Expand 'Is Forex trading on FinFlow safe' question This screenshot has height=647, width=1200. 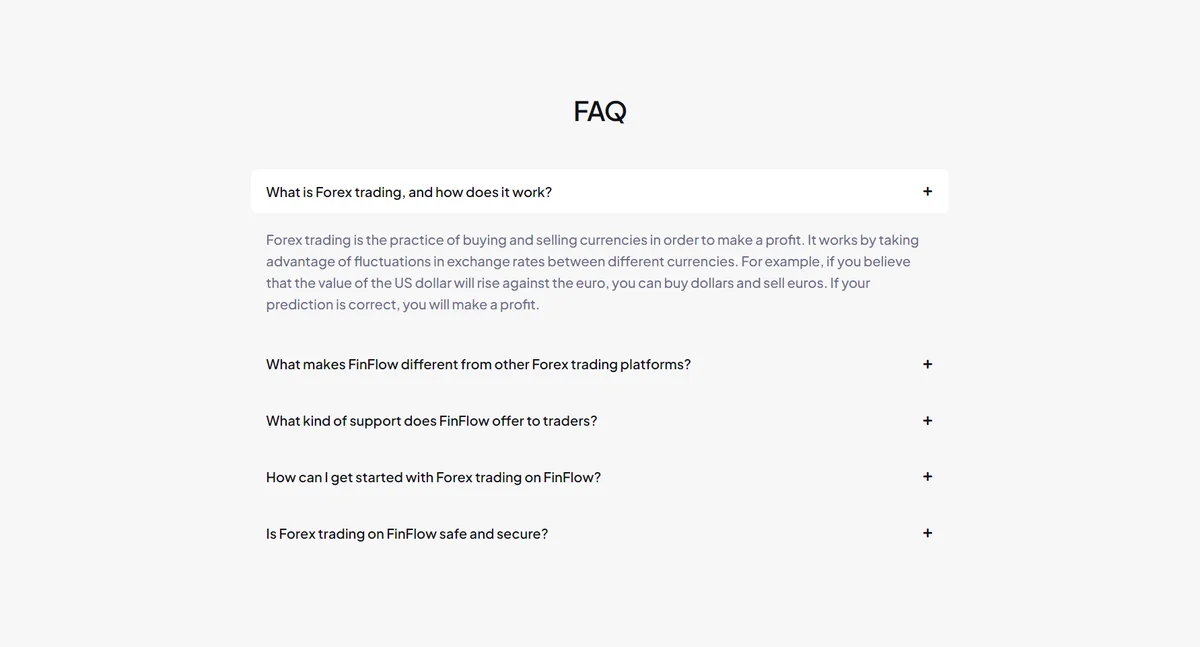click(407, 534)
